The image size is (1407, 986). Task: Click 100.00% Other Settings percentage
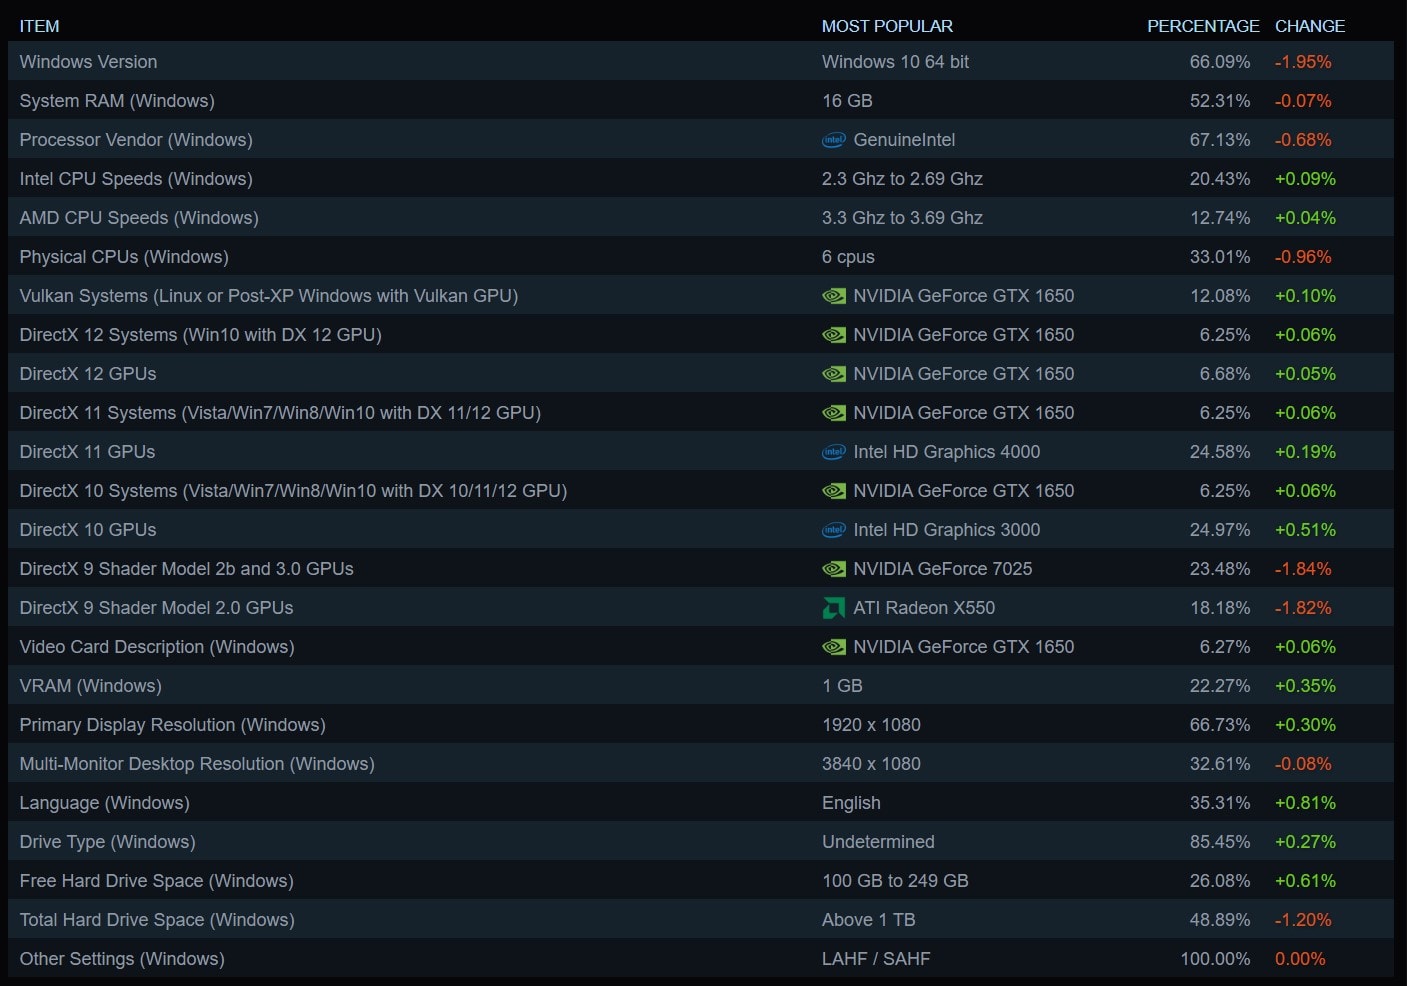click(1215, 959)
